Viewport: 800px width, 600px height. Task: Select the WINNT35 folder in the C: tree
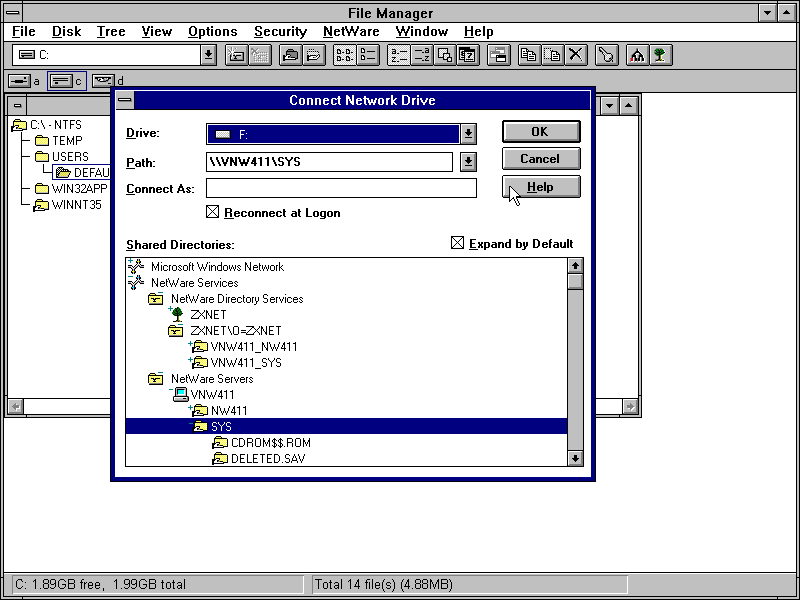[68, 205]
